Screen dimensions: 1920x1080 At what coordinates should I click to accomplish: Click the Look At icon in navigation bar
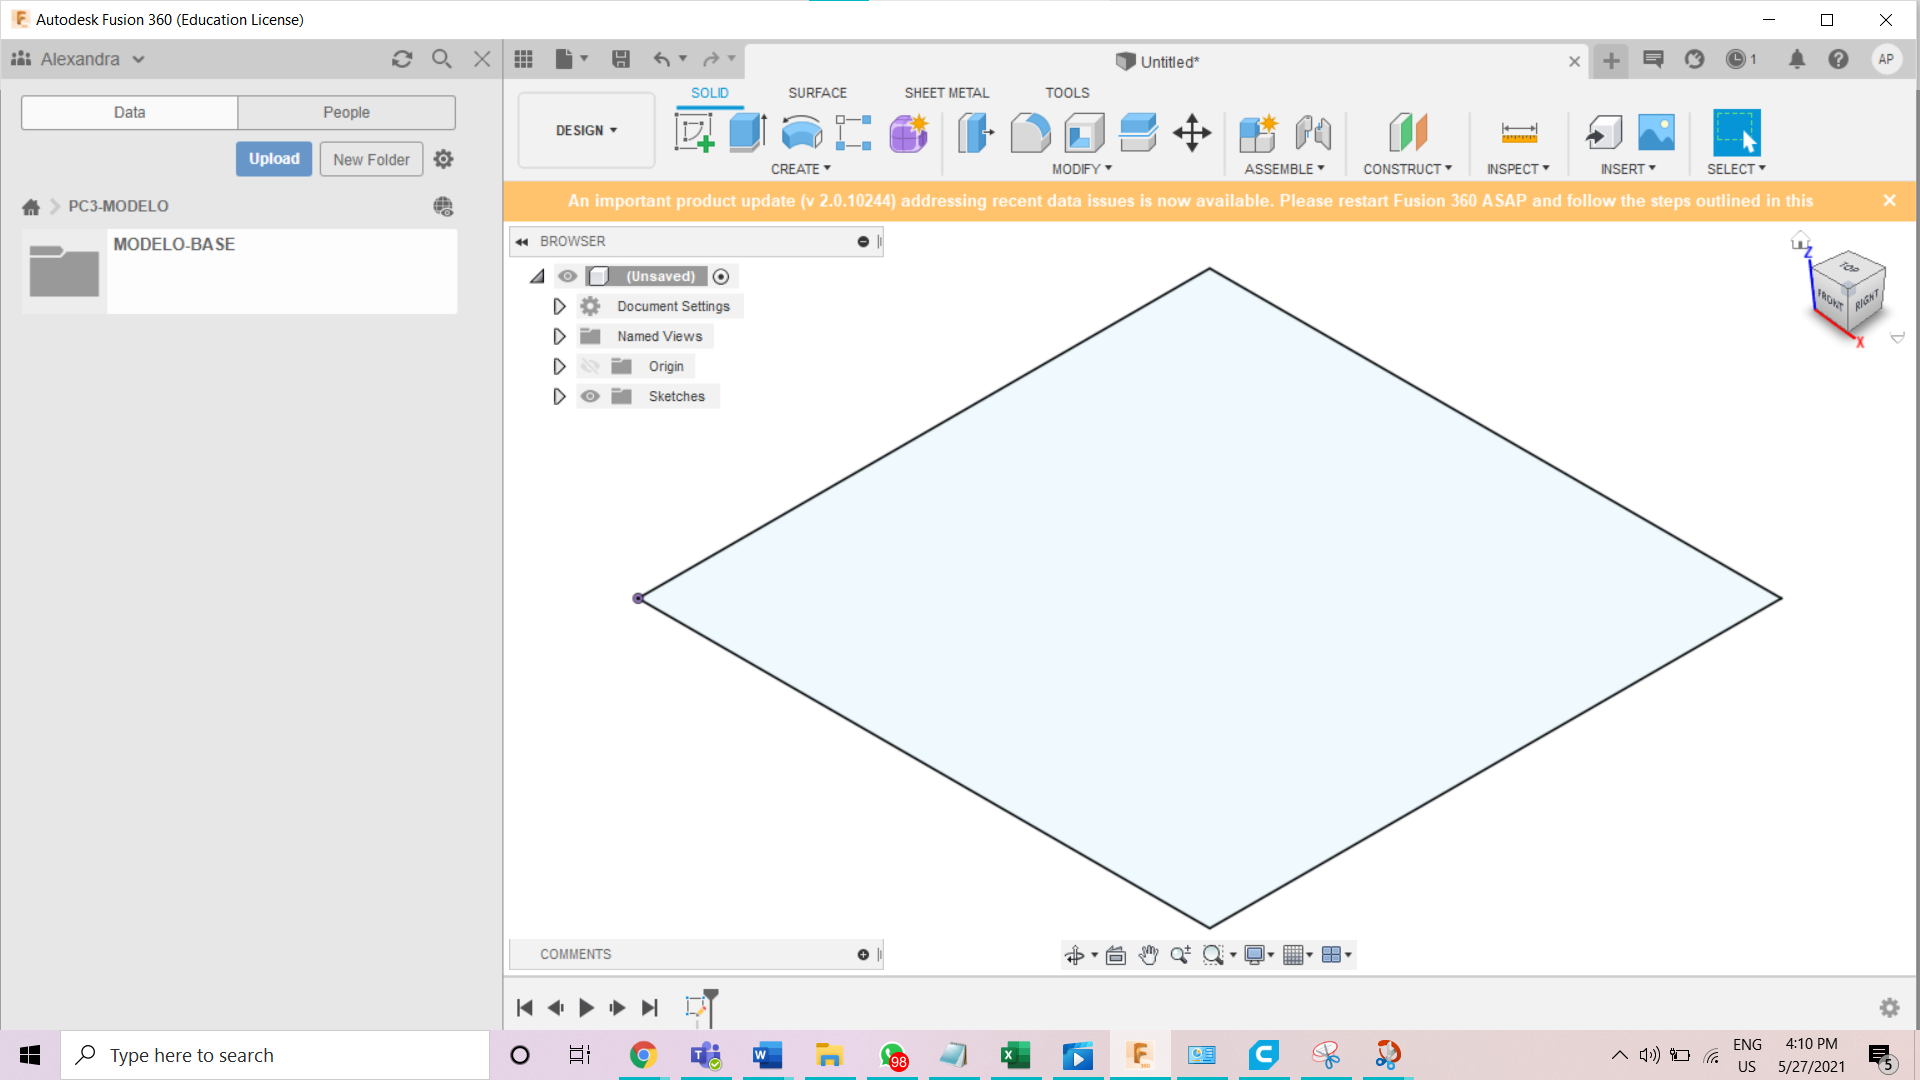(x=1116, y=955)
